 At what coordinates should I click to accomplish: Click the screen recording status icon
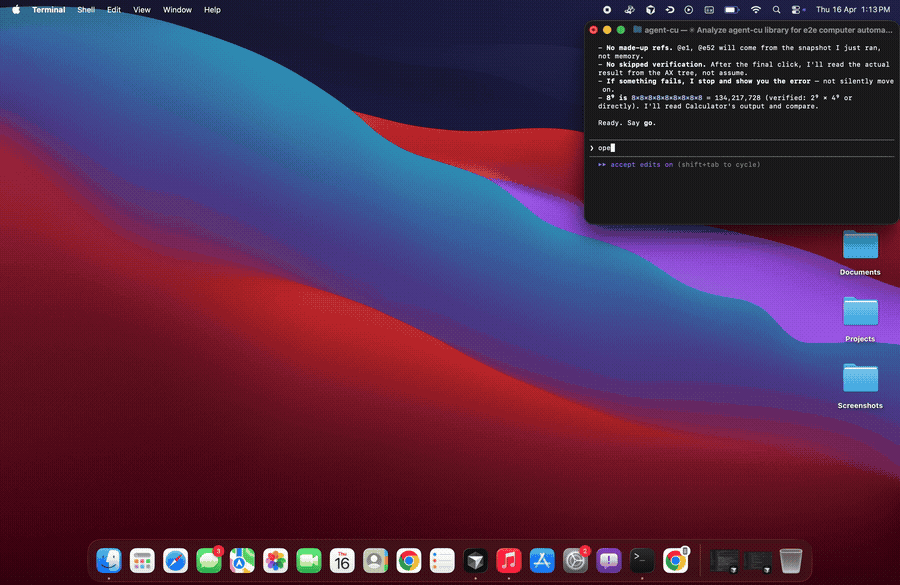pyautogui.click(x=607, y=10)
